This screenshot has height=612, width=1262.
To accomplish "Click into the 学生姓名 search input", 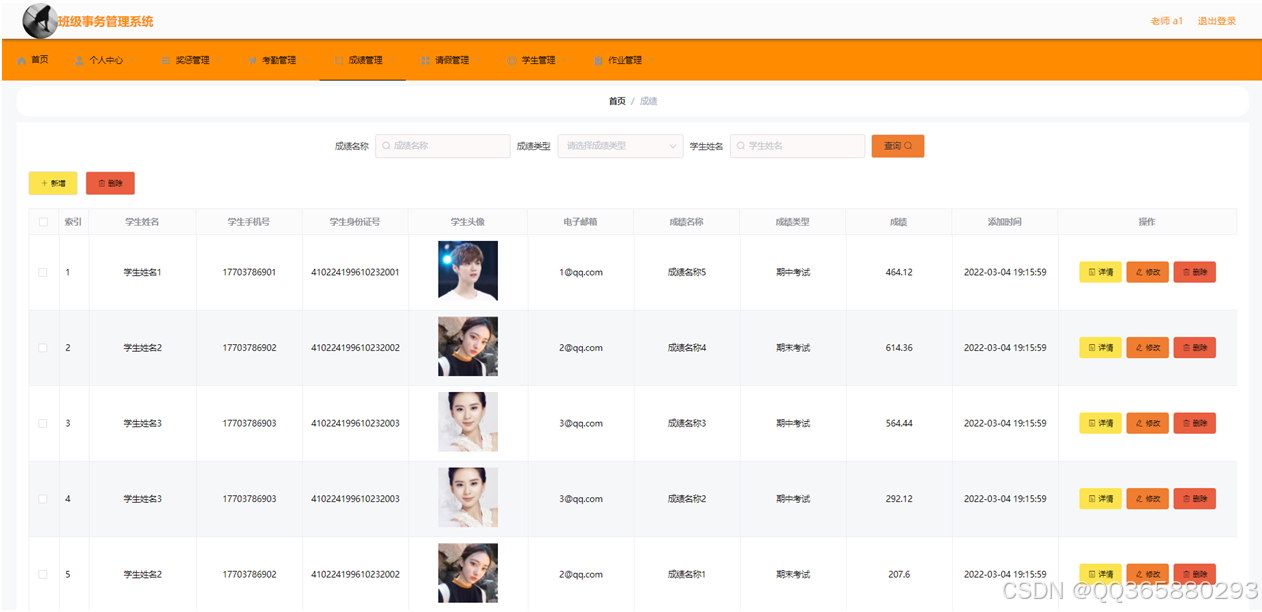I will [x=797, y=145].
